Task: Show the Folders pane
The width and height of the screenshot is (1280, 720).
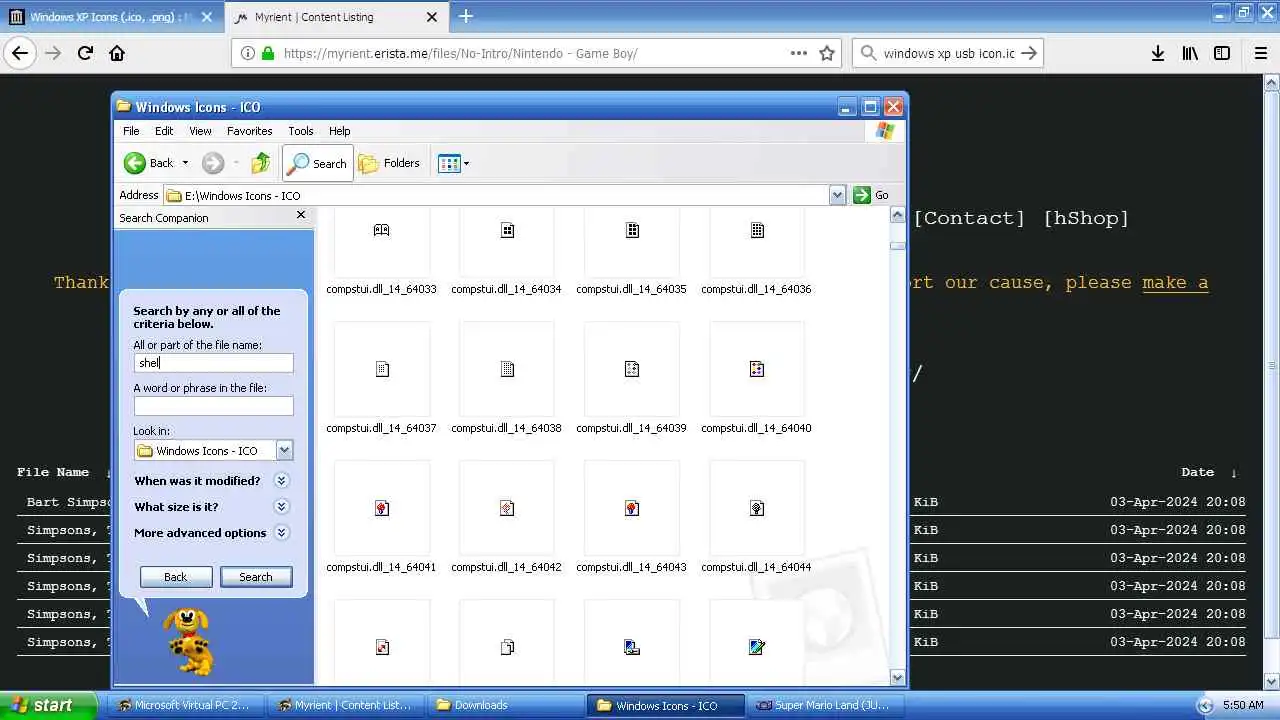Action: coord(390,163)
